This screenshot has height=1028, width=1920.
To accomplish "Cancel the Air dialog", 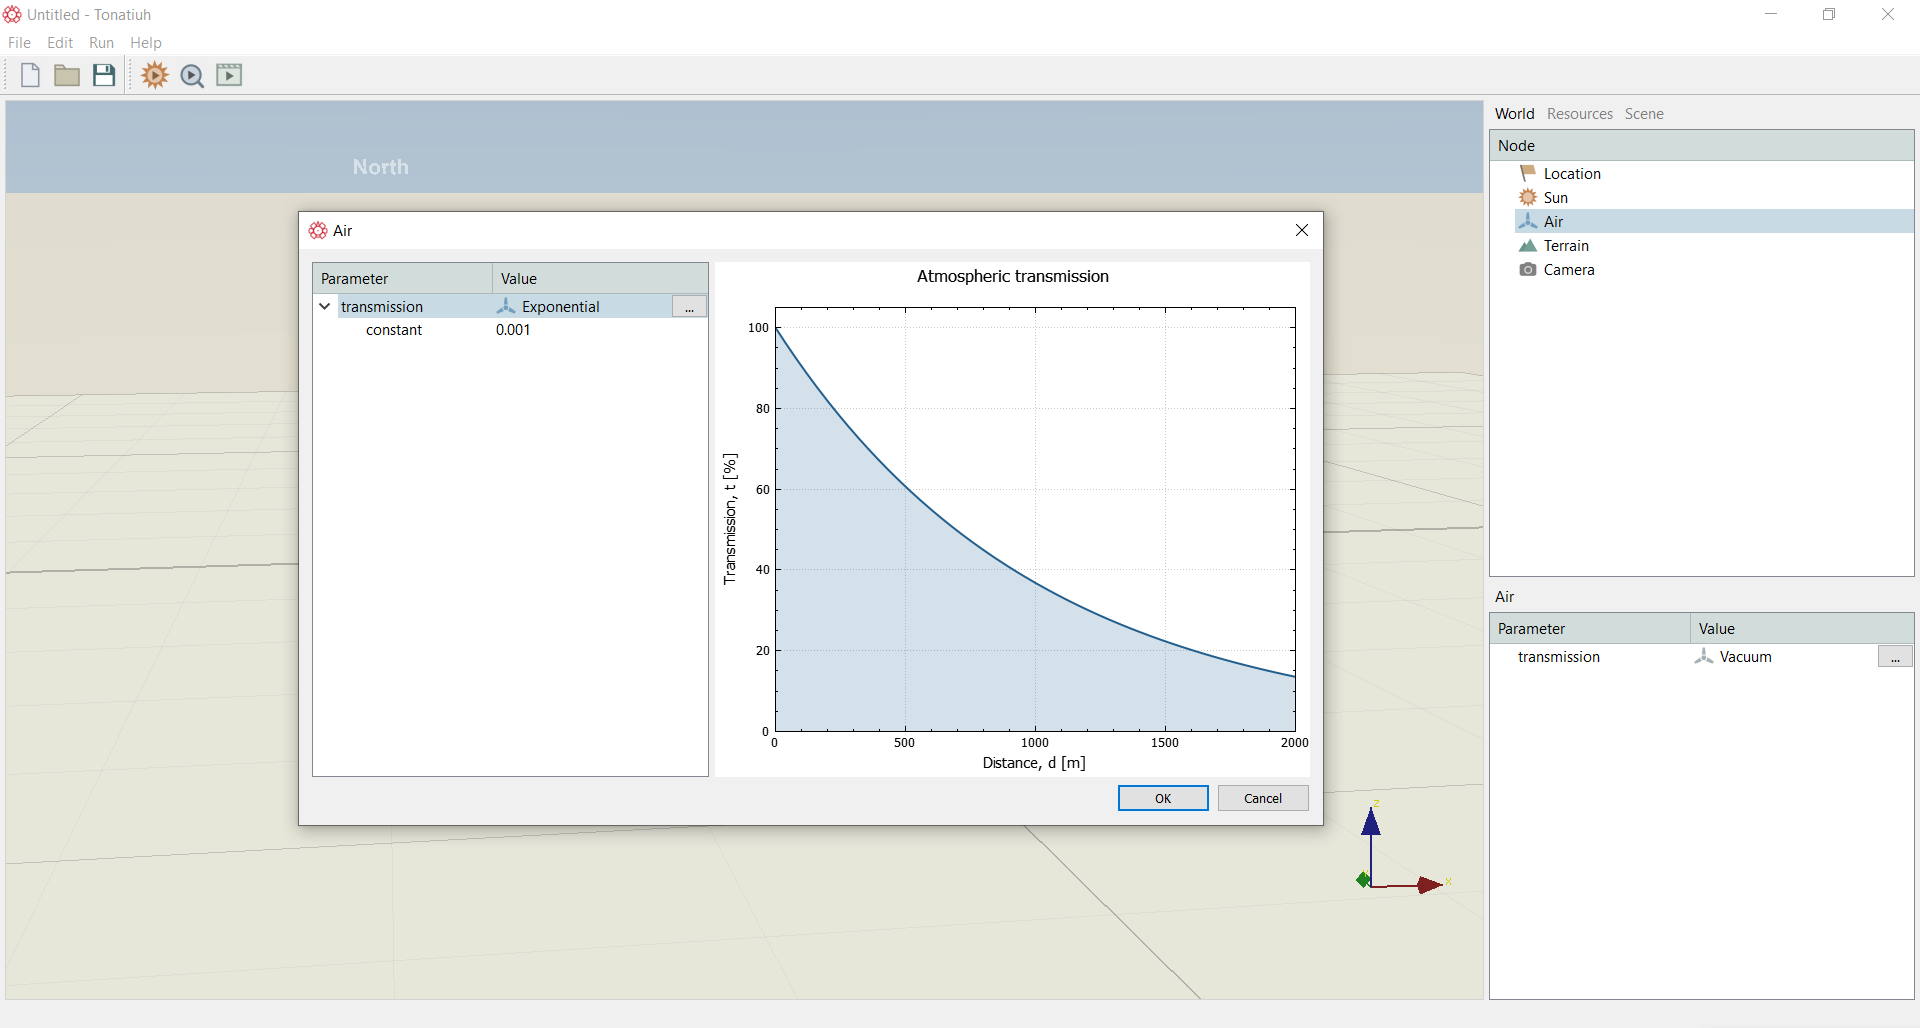I will coord(1263,798).
